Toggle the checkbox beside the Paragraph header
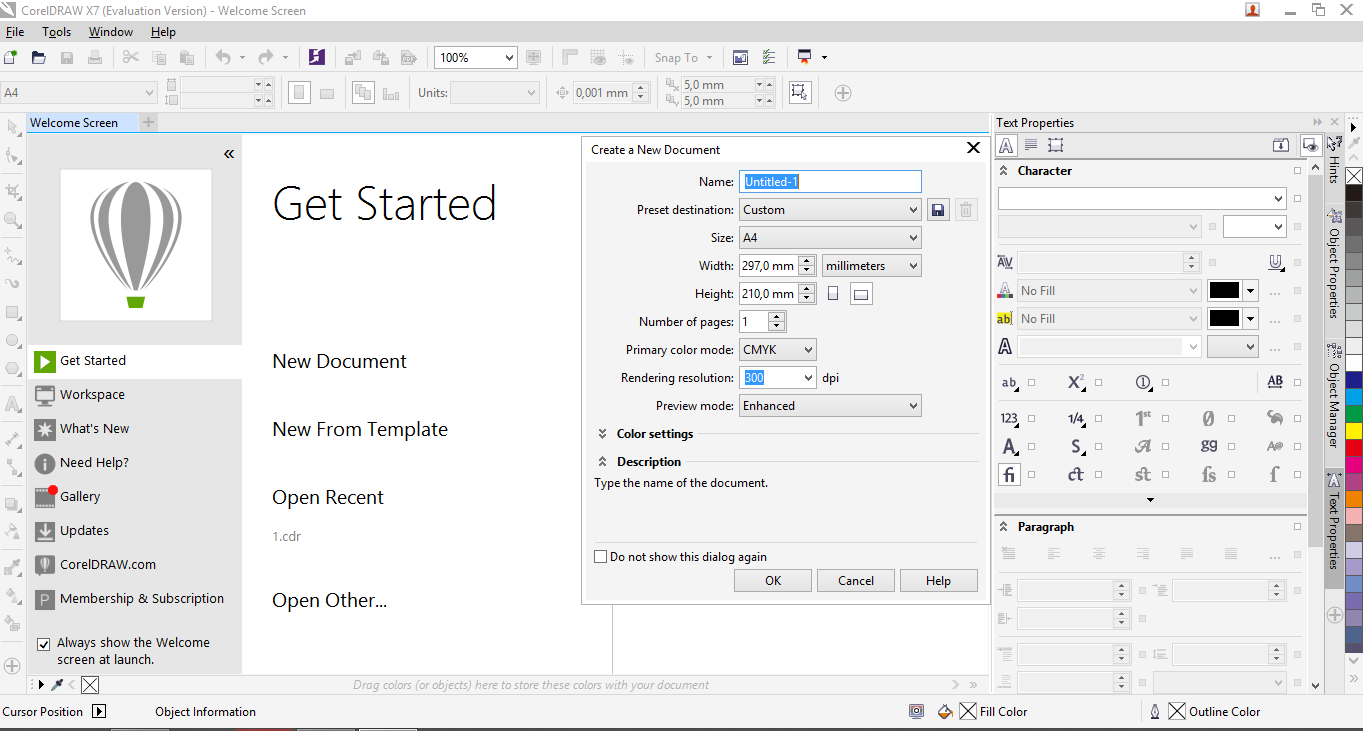Viewport: 1363px width, 731px height. click(1297, 527)
